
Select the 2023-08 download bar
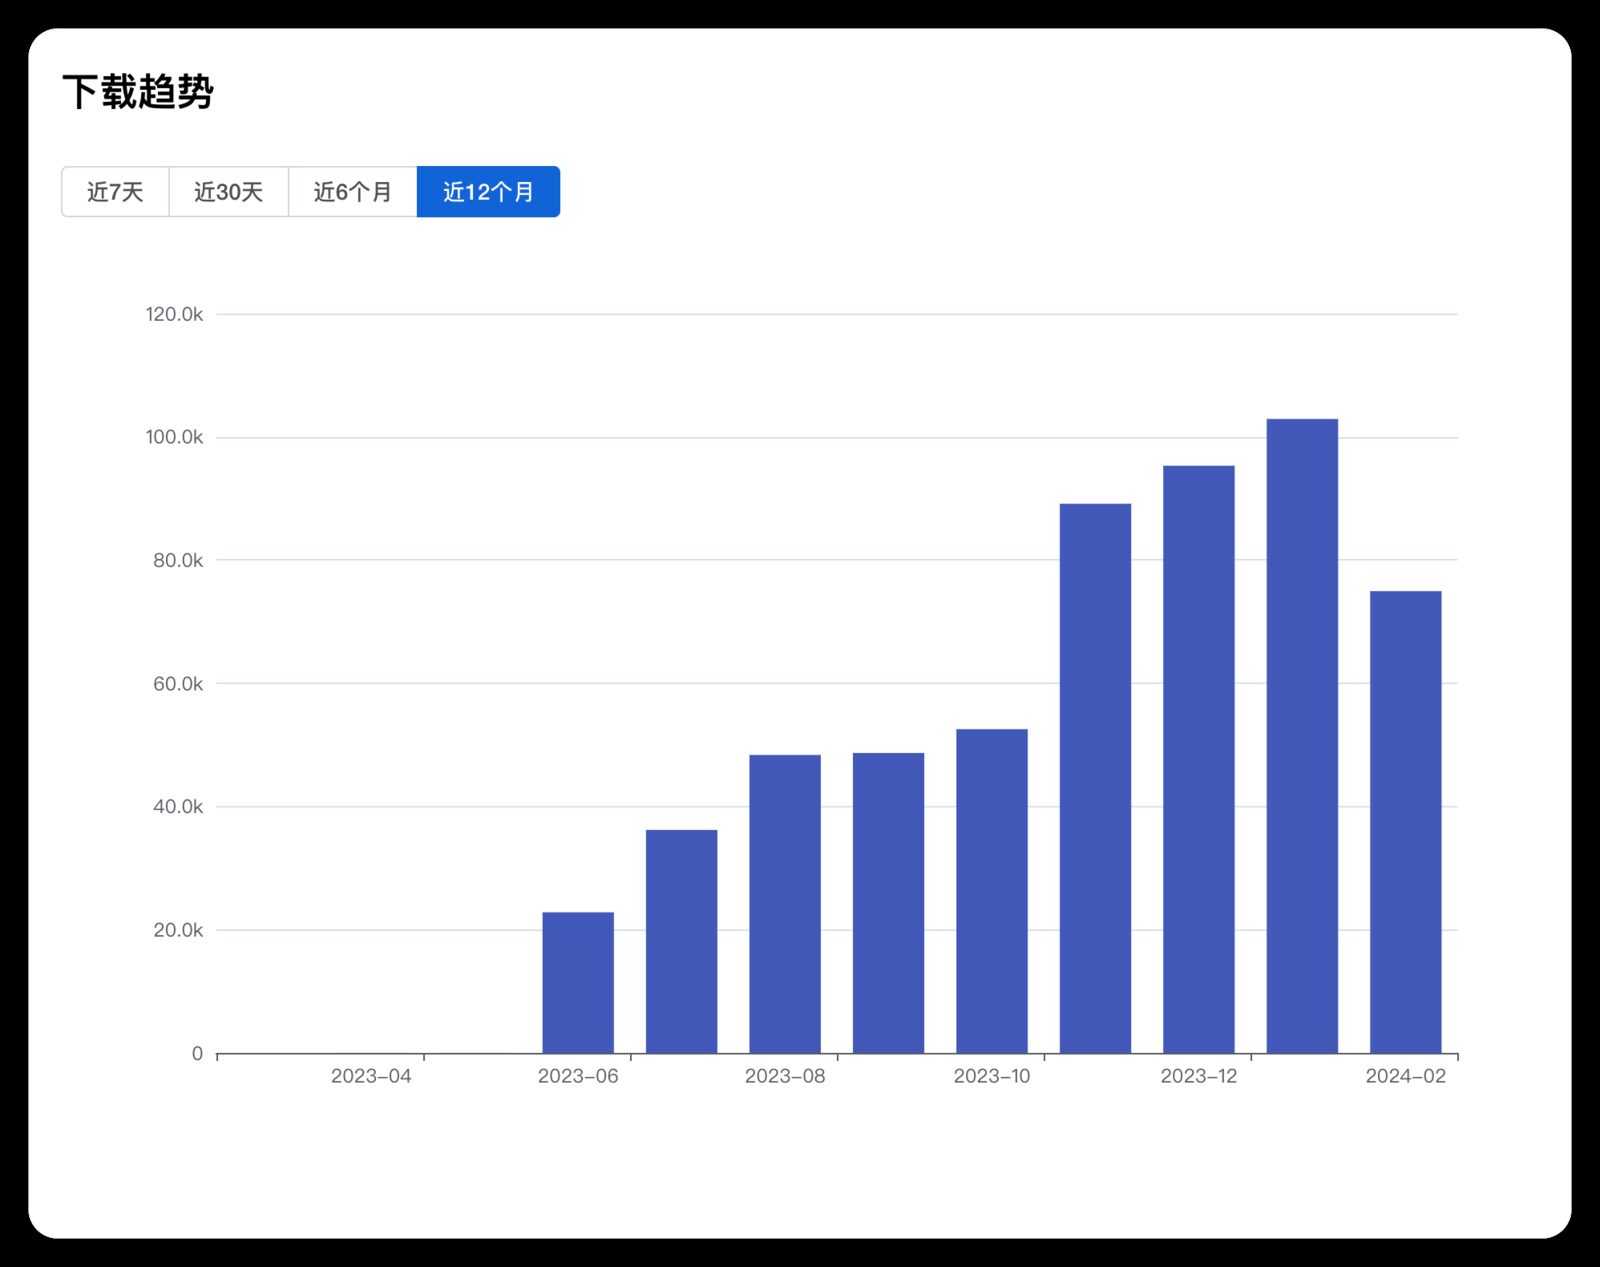point(785,904)
